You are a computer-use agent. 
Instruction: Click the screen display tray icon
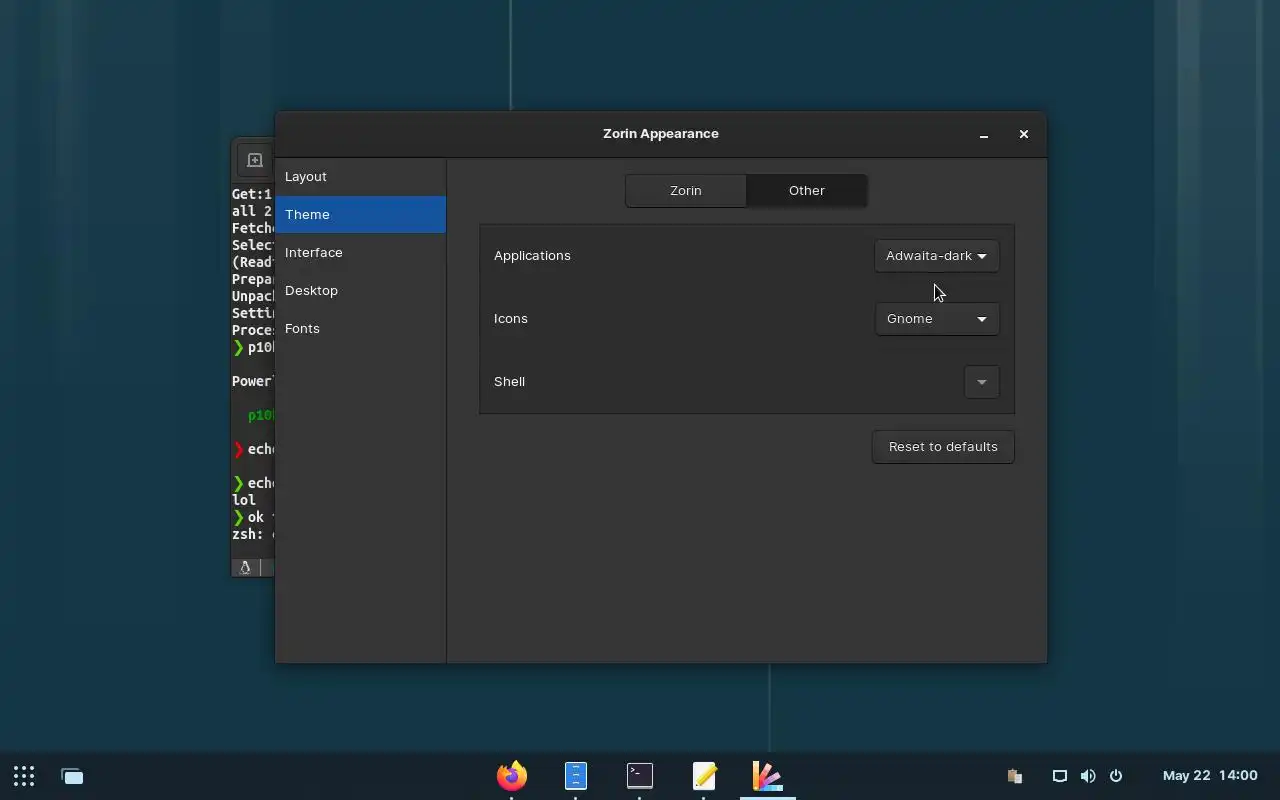pos(1060,776)
